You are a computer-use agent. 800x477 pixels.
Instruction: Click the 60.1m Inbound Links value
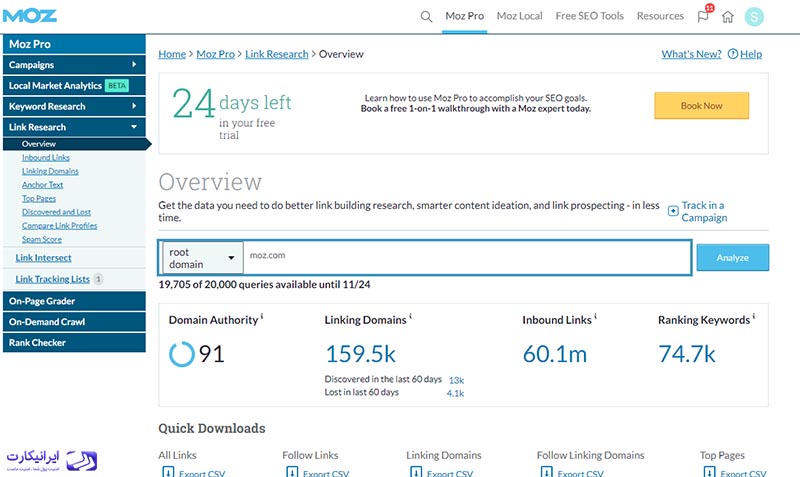coord(555,354)
